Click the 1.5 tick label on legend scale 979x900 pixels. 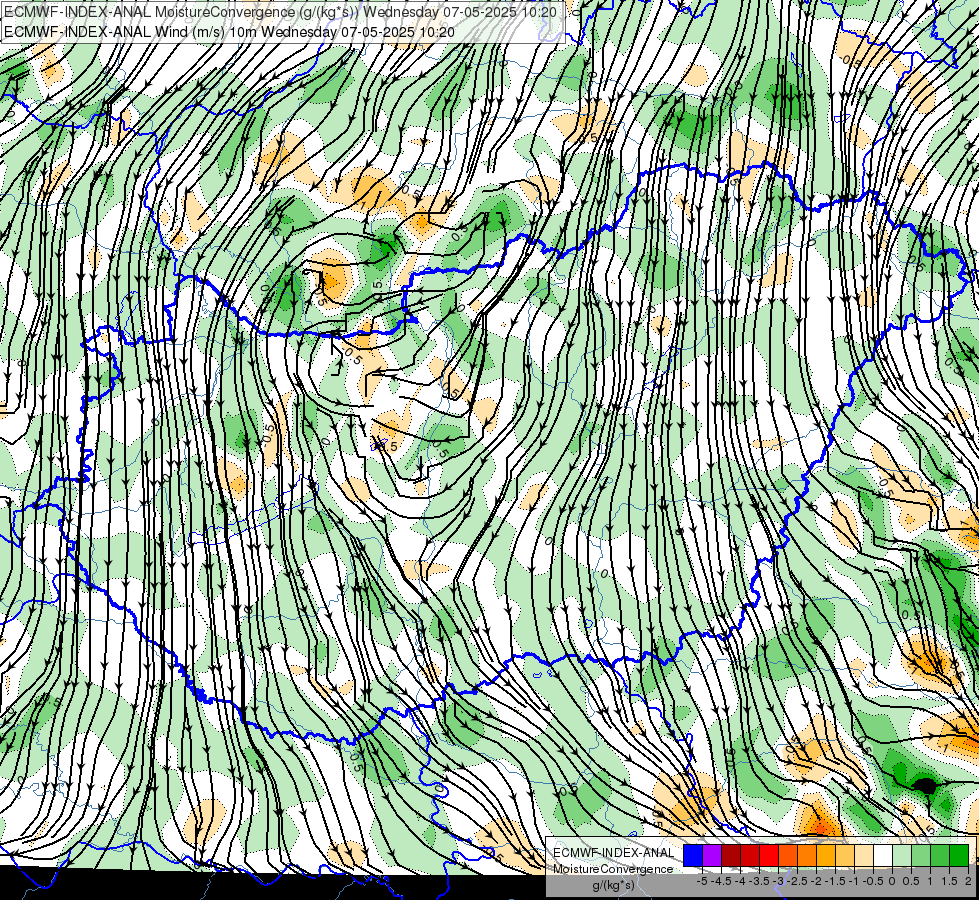(950, 881)
